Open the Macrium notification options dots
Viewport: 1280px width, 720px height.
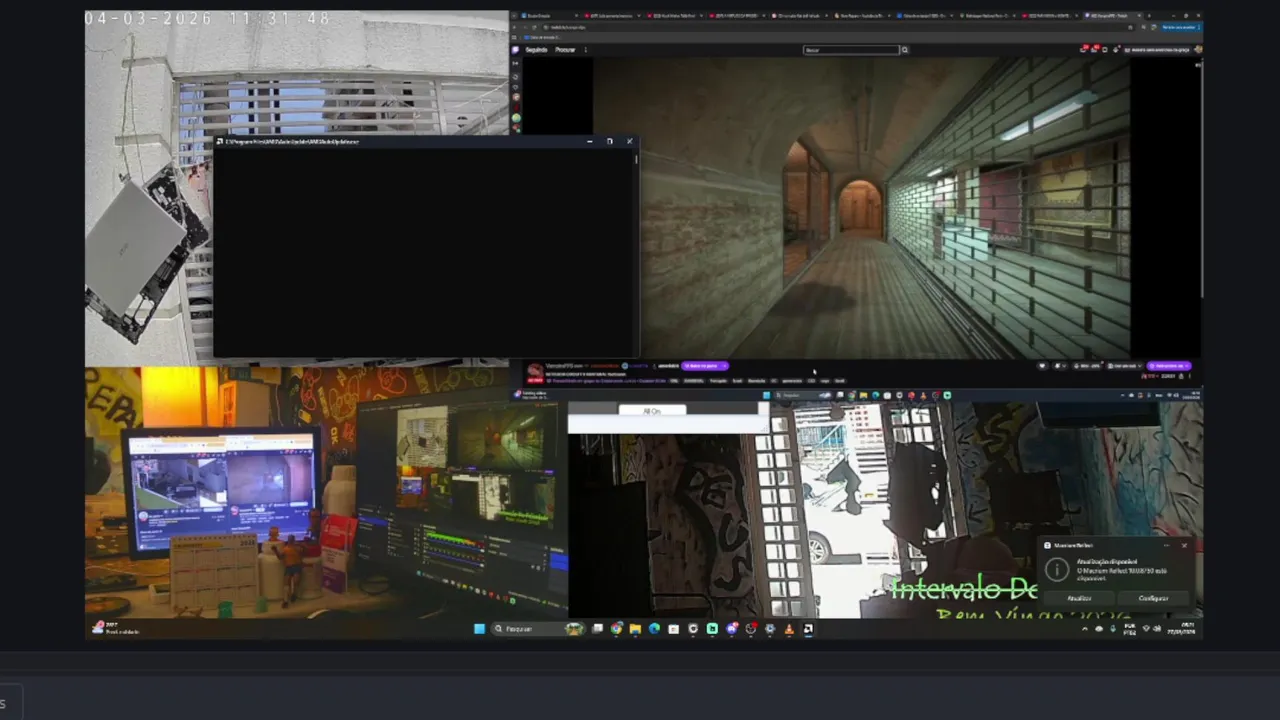[1167, 545]
